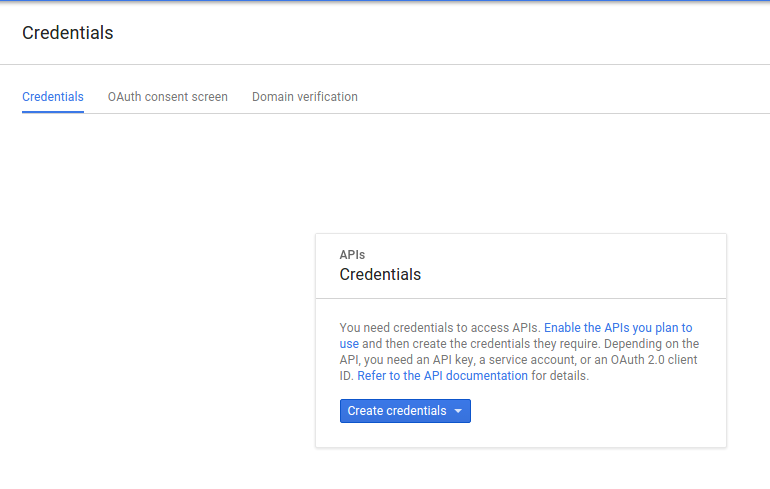Click the blue loading bar at the page top
This screenshot has height=489, width=770.
click(x=385, y=1)
